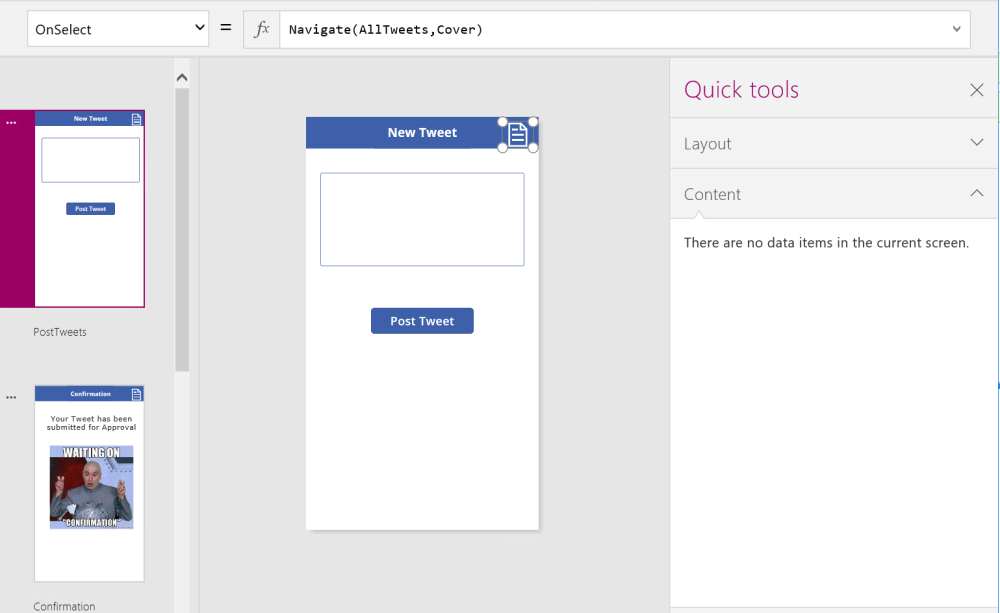Screen dimensions: 1000x613
Task: Click the PostTweets screen name label
Action: [60, 332]
